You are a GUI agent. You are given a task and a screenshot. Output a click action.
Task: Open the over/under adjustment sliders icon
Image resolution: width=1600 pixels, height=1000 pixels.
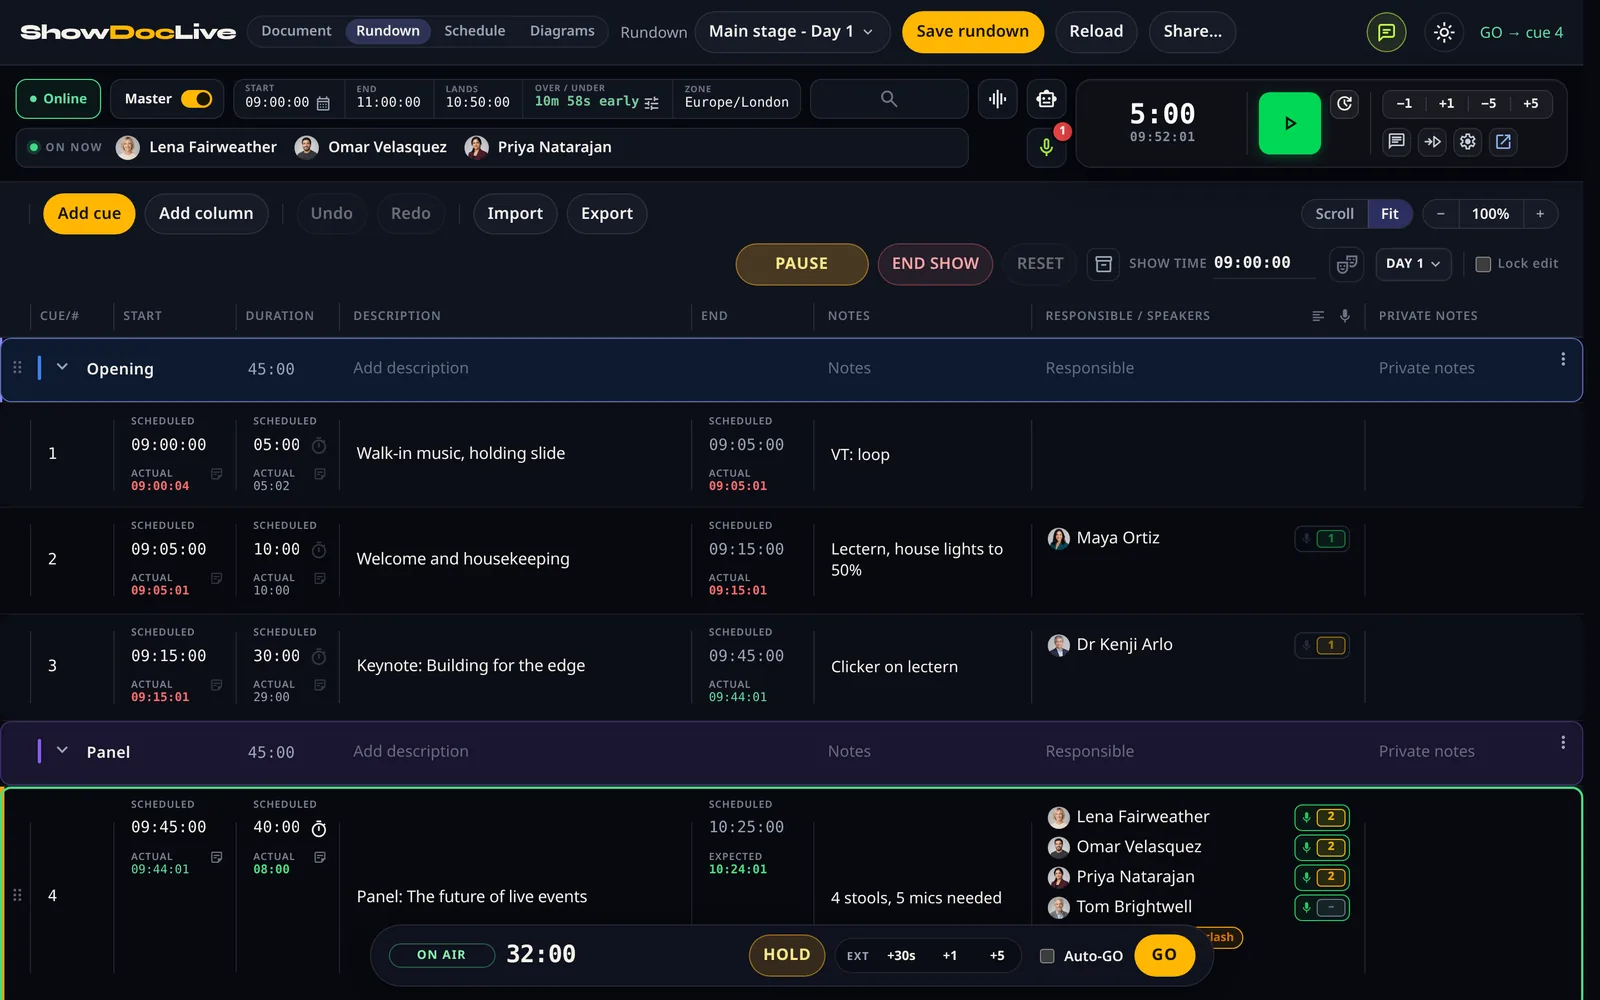click(x=652, y=103)
